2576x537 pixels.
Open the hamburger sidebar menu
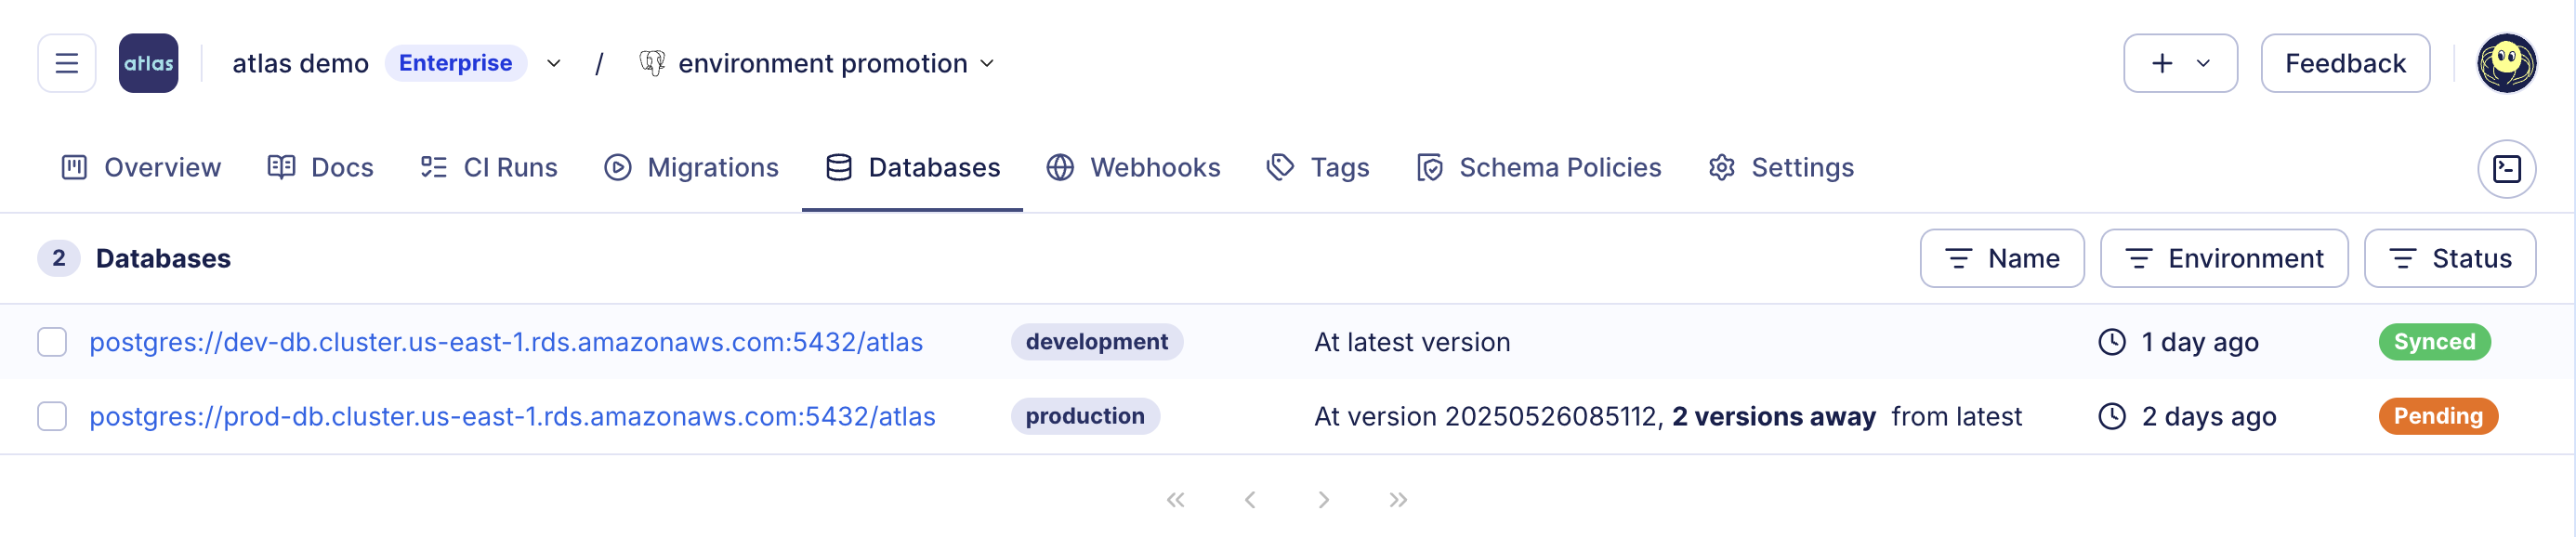point(66,63)
